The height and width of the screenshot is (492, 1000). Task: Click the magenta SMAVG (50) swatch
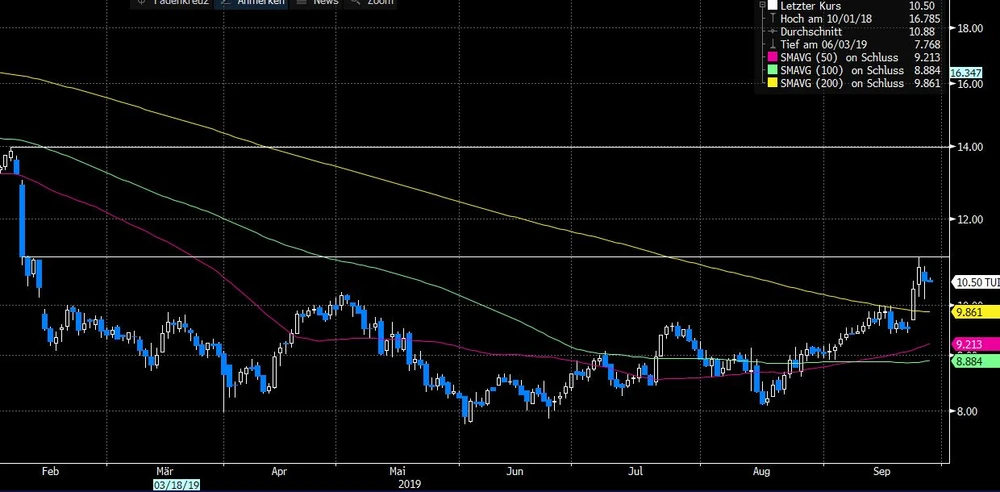pyautogui.click(x=772, y=56)
